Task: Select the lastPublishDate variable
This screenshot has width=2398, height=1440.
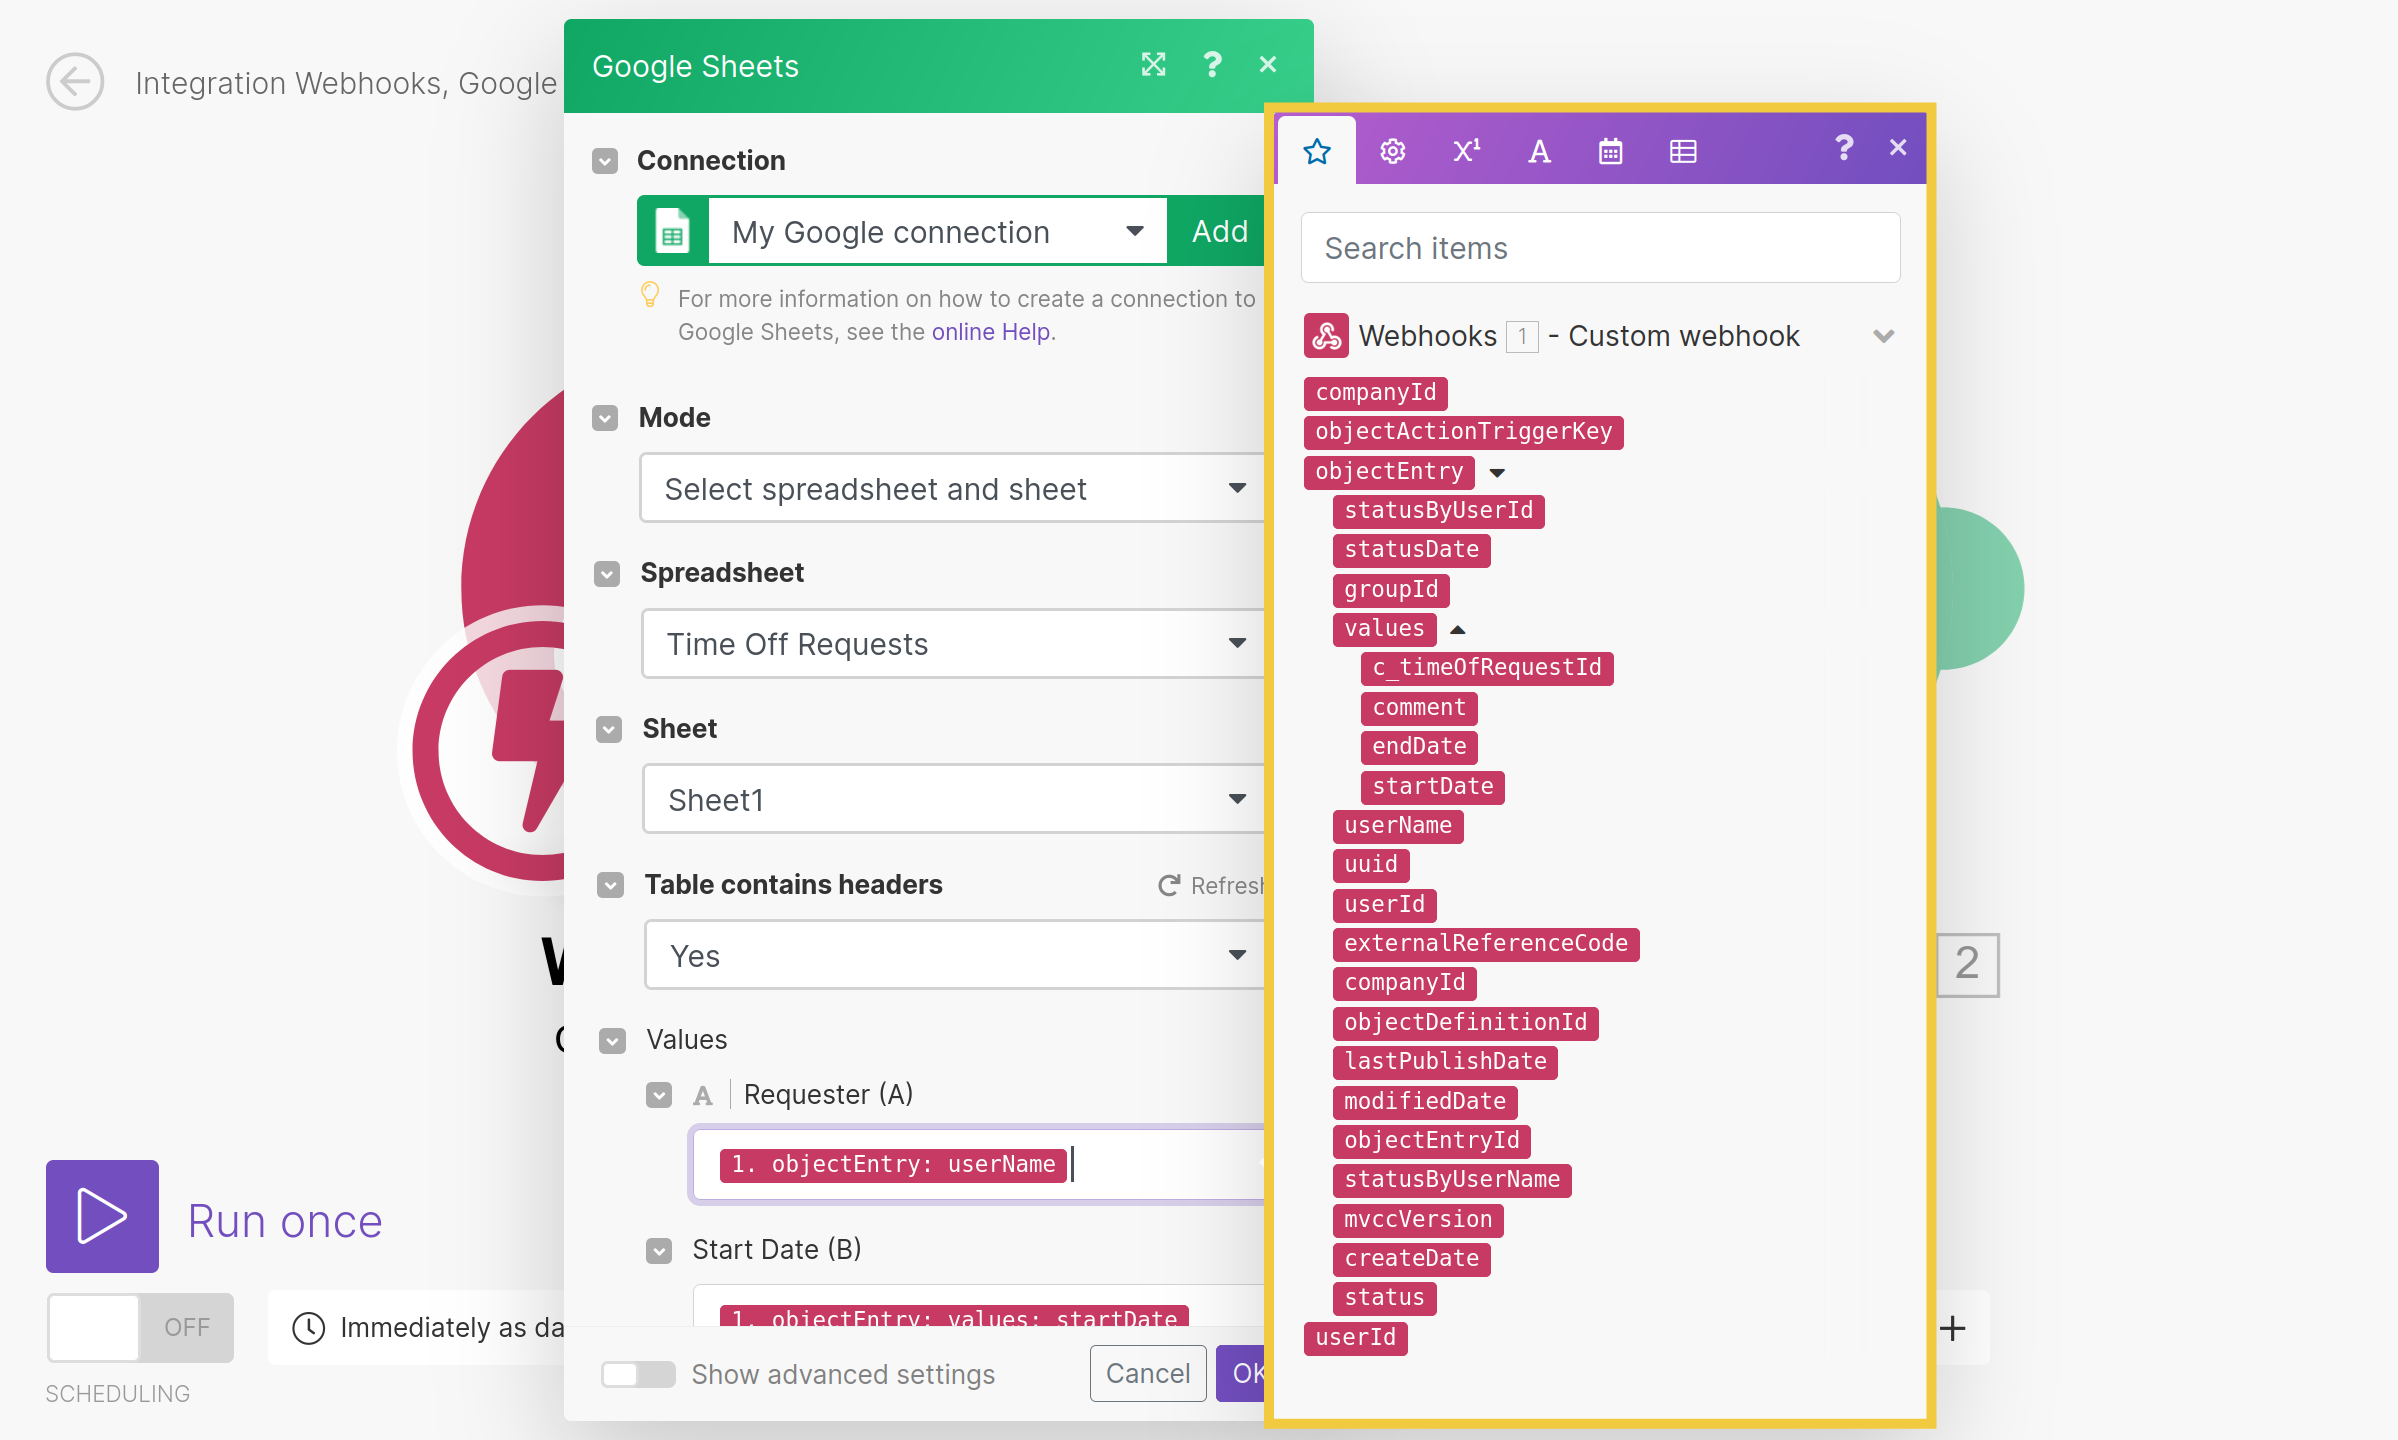Action: pyautogui.click(x=1445, y=1062)
